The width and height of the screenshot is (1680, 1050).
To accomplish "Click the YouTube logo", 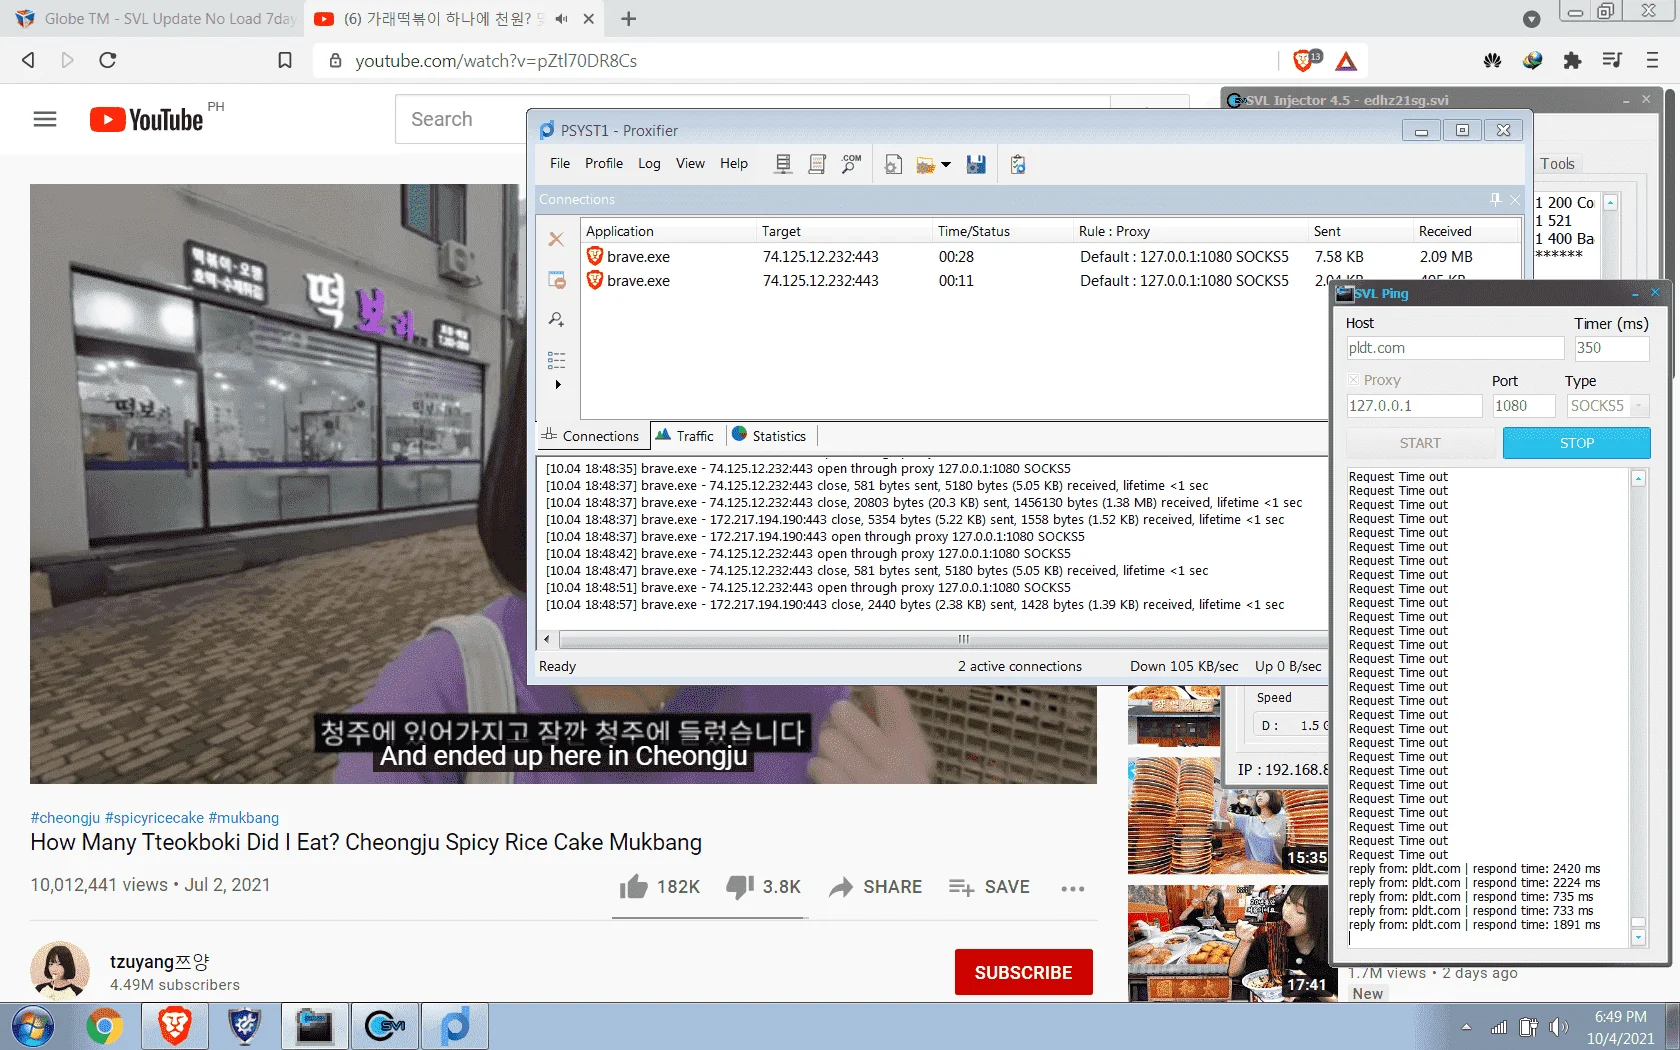I will tap(146, 120).
